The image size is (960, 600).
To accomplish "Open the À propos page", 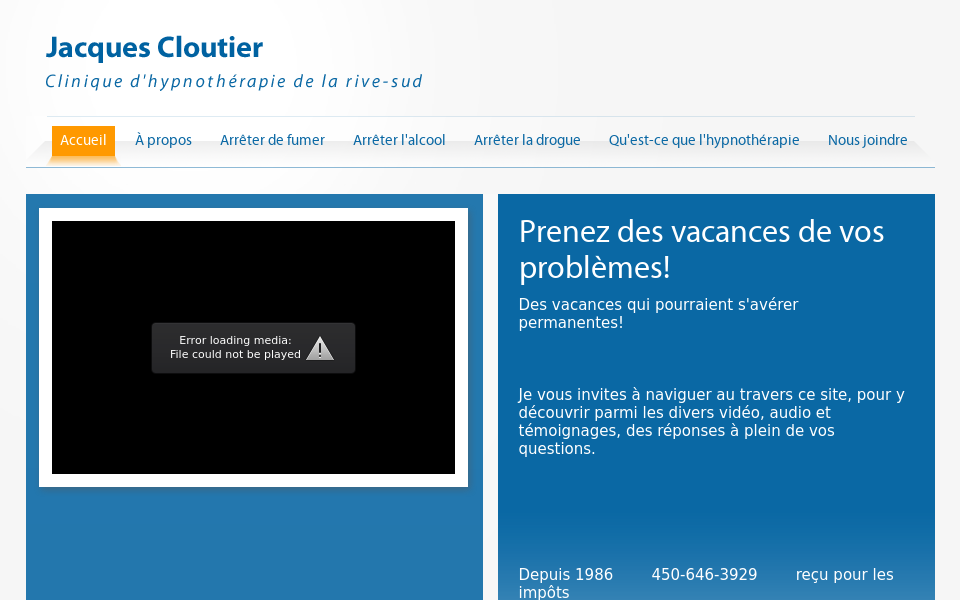I will click(x=163, y=140).
